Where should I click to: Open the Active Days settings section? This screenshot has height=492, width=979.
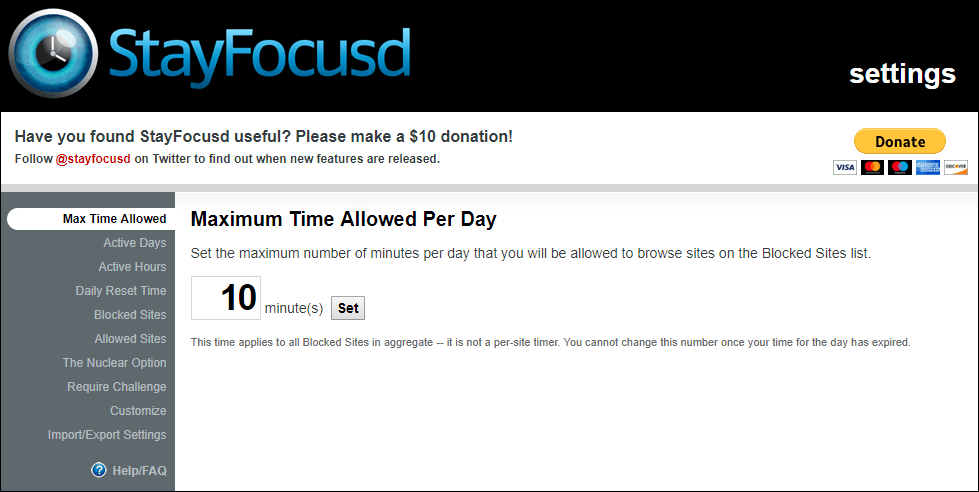pyautogui.click(x=135, y=243)
